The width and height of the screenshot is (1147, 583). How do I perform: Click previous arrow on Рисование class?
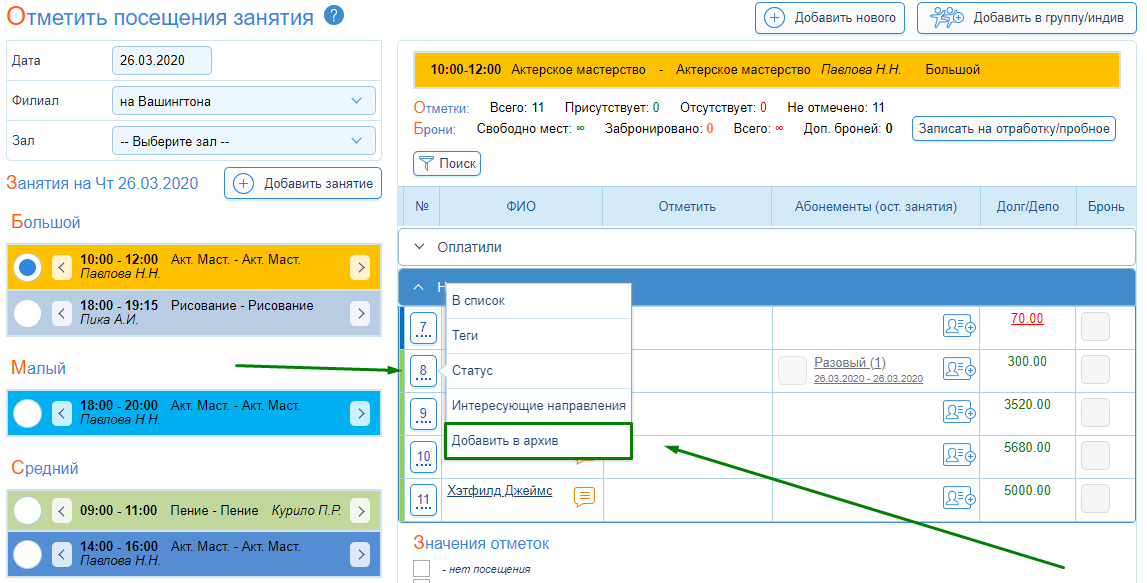(x=62, y=313)
